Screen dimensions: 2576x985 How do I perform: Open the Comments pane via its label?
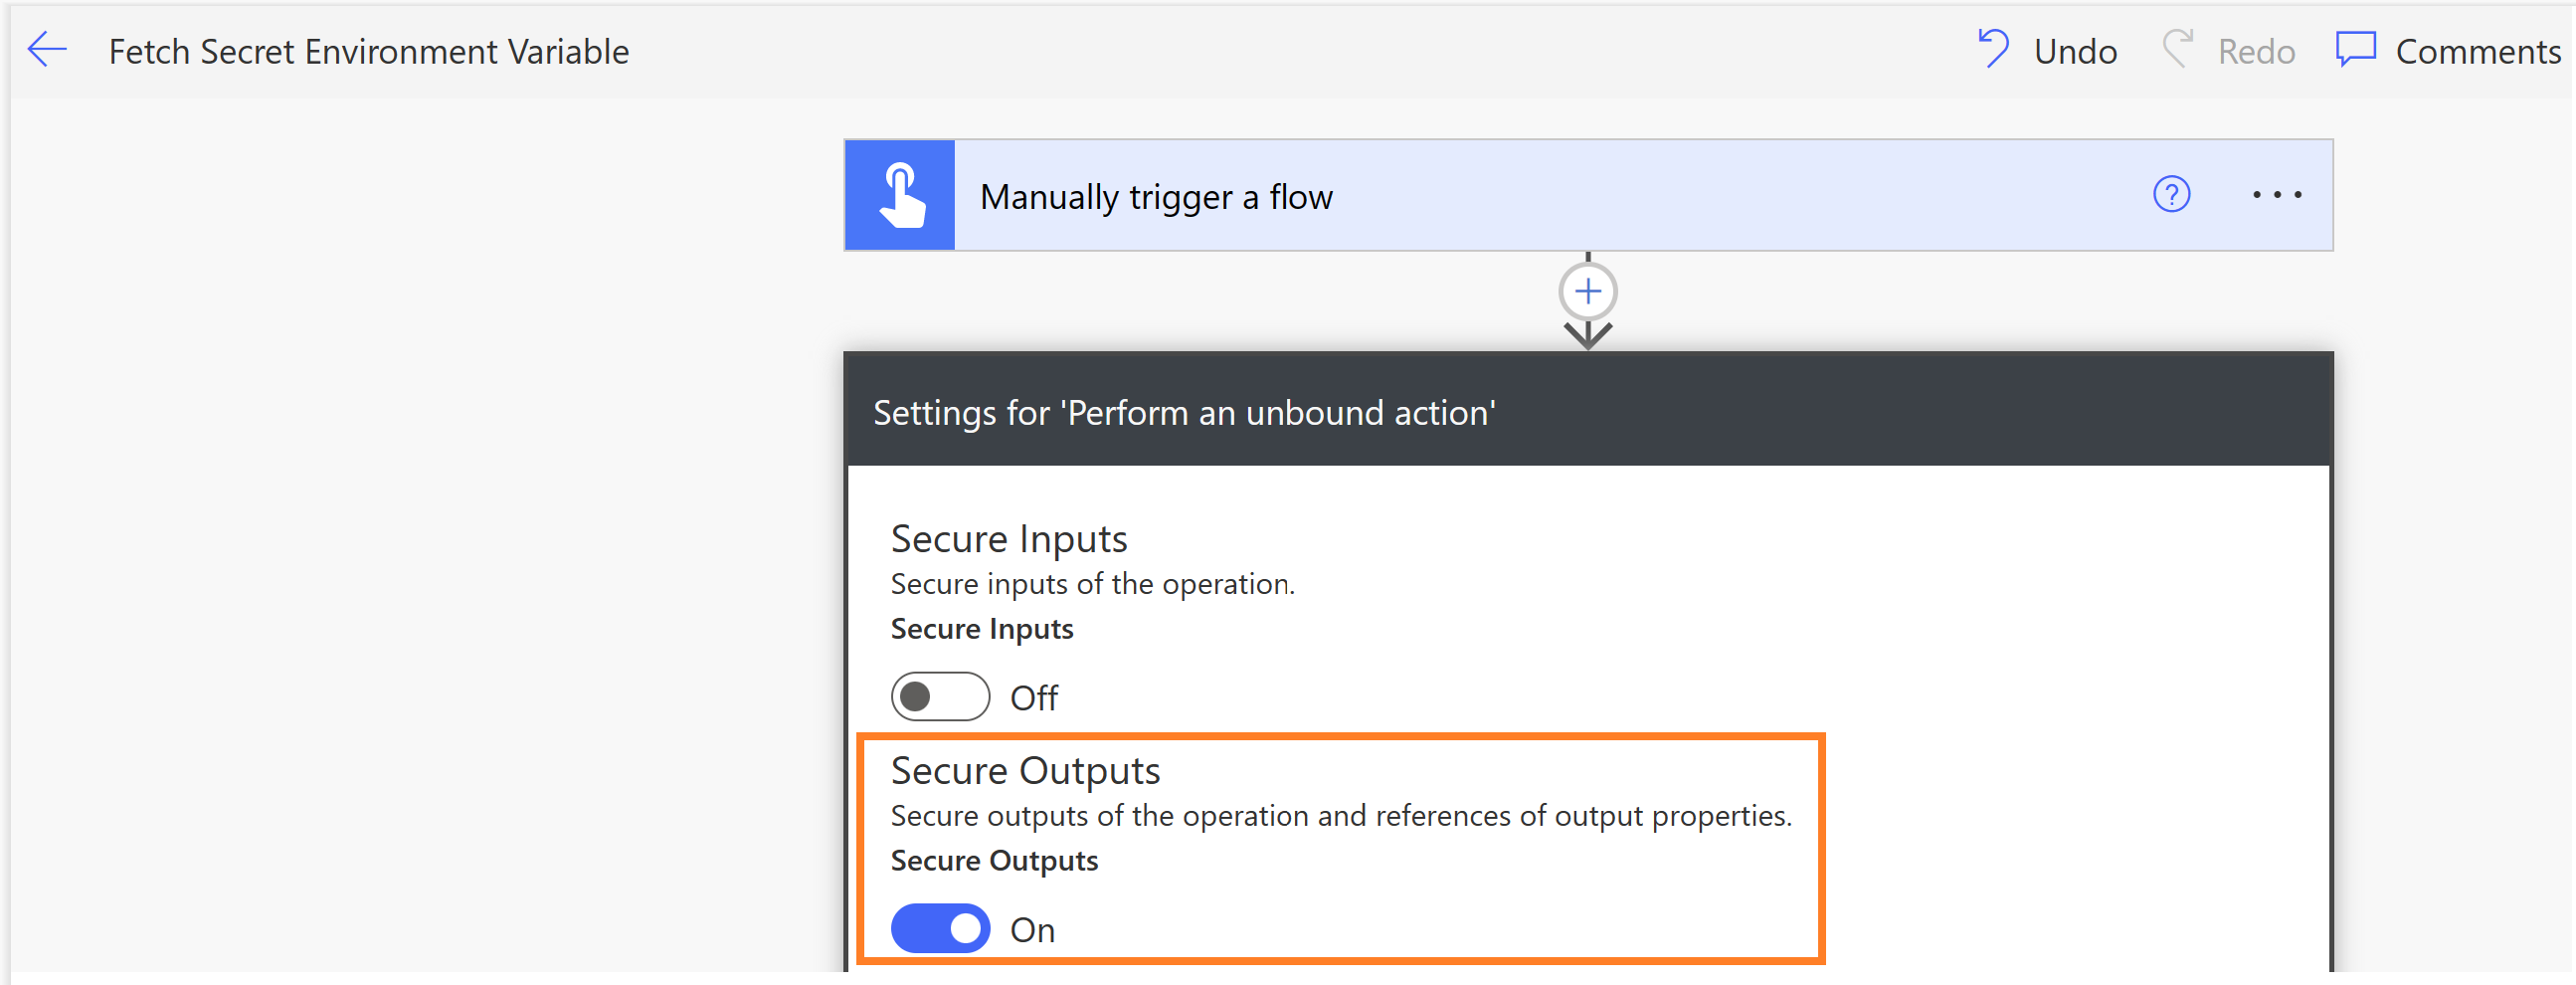pyautogui.click(x=2478, y=51)
